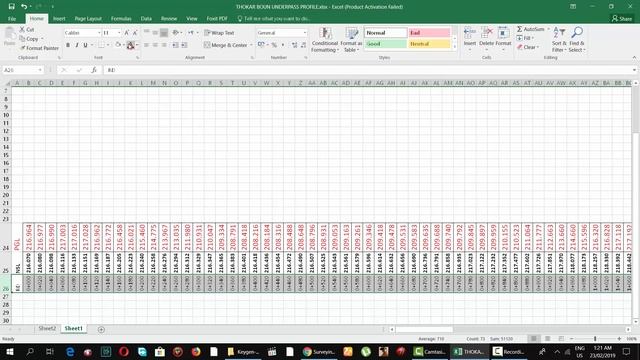The width and height of the screenshot is (640, 360).
Task: Toggle Wrap Text on selected cells
Action: pos(220,33)
